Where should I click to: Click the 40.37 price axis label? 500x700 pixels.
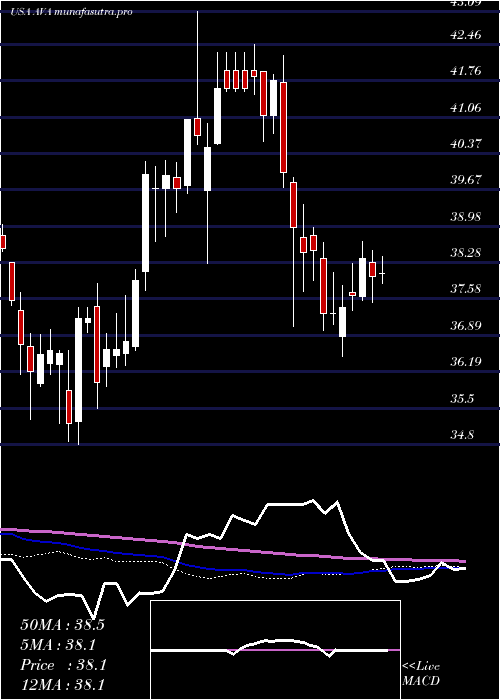click(x=466, y=144)
